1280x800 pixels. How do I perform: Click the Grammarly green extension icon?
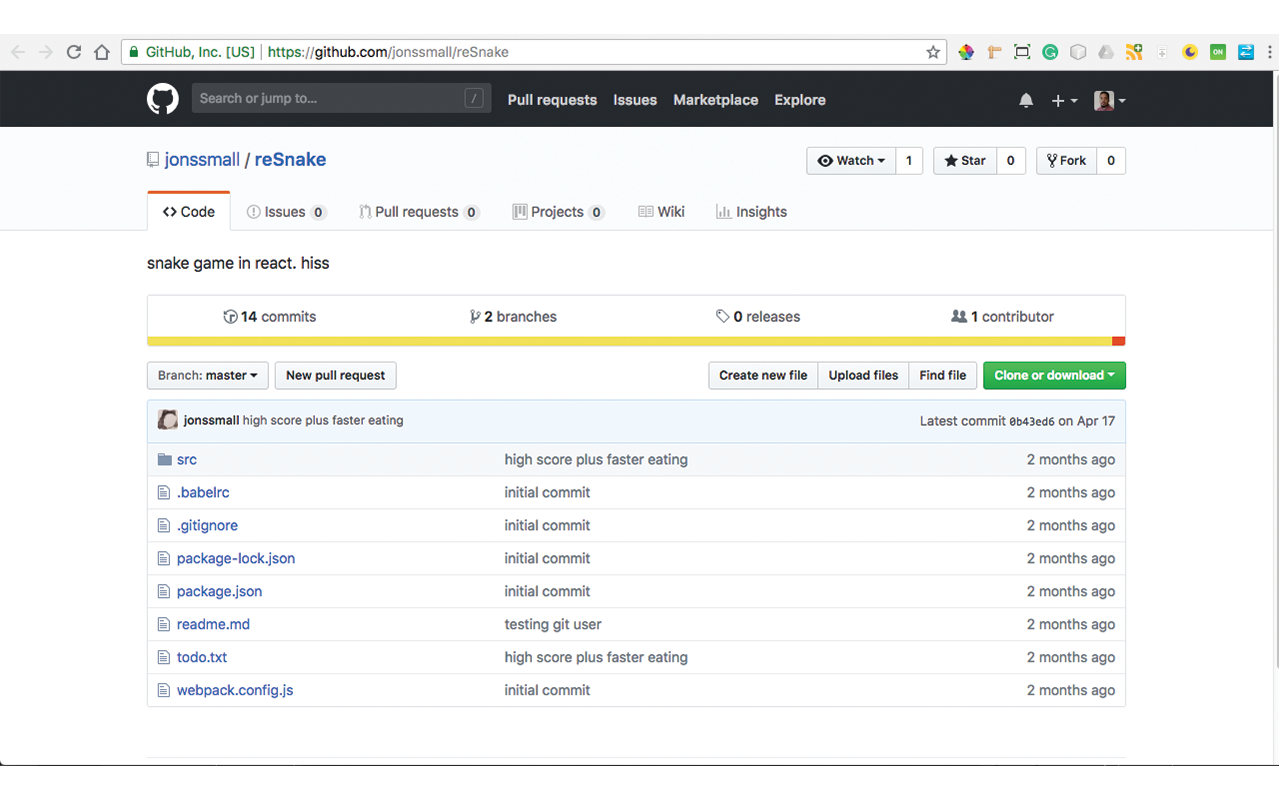[x=1050, y=52]
